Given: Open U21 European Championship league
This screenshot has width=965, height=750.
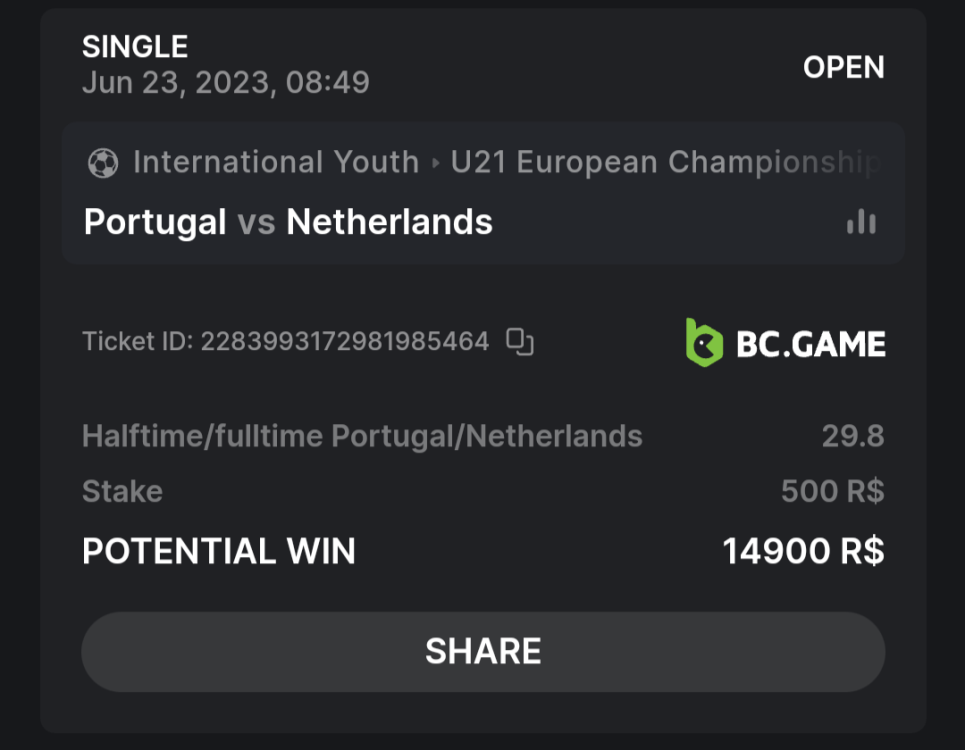Looking at the screenshot, I should click(665, 162).
